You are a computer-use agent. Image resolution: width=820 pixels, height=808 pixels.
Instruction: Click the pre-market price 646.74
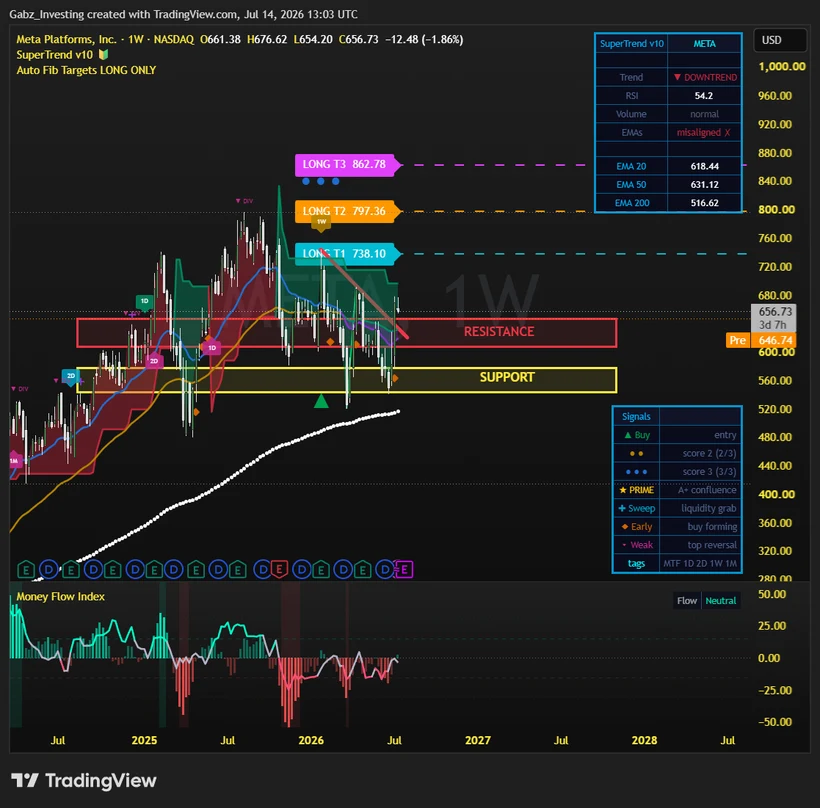[x=774, y=340]
